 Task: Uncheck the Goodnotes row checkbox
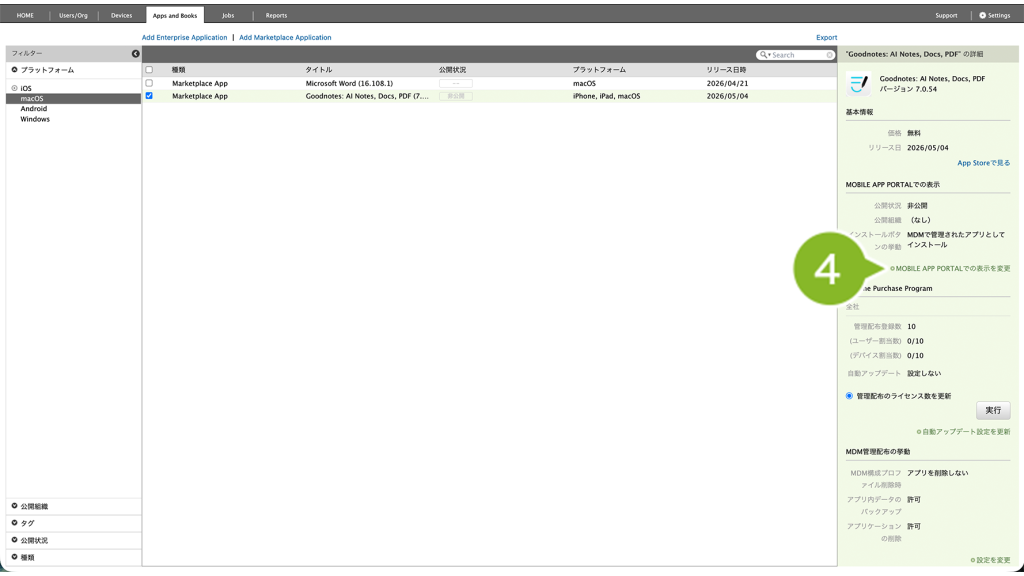click(x=149, y=95)
